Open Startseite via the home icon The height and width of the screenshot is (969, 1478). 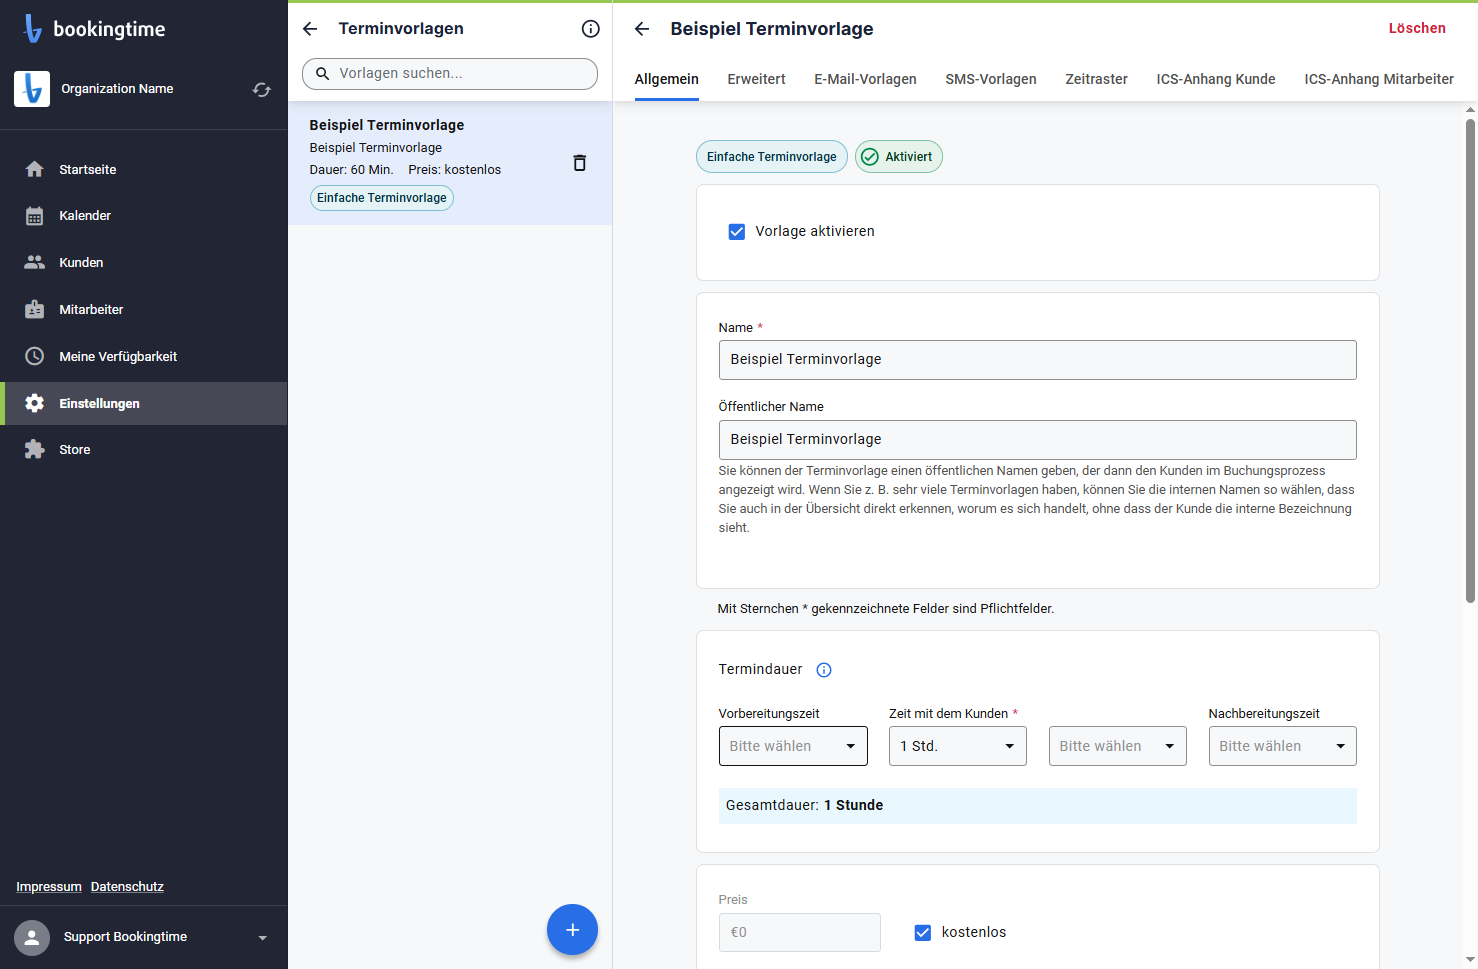tap(35, 169)
